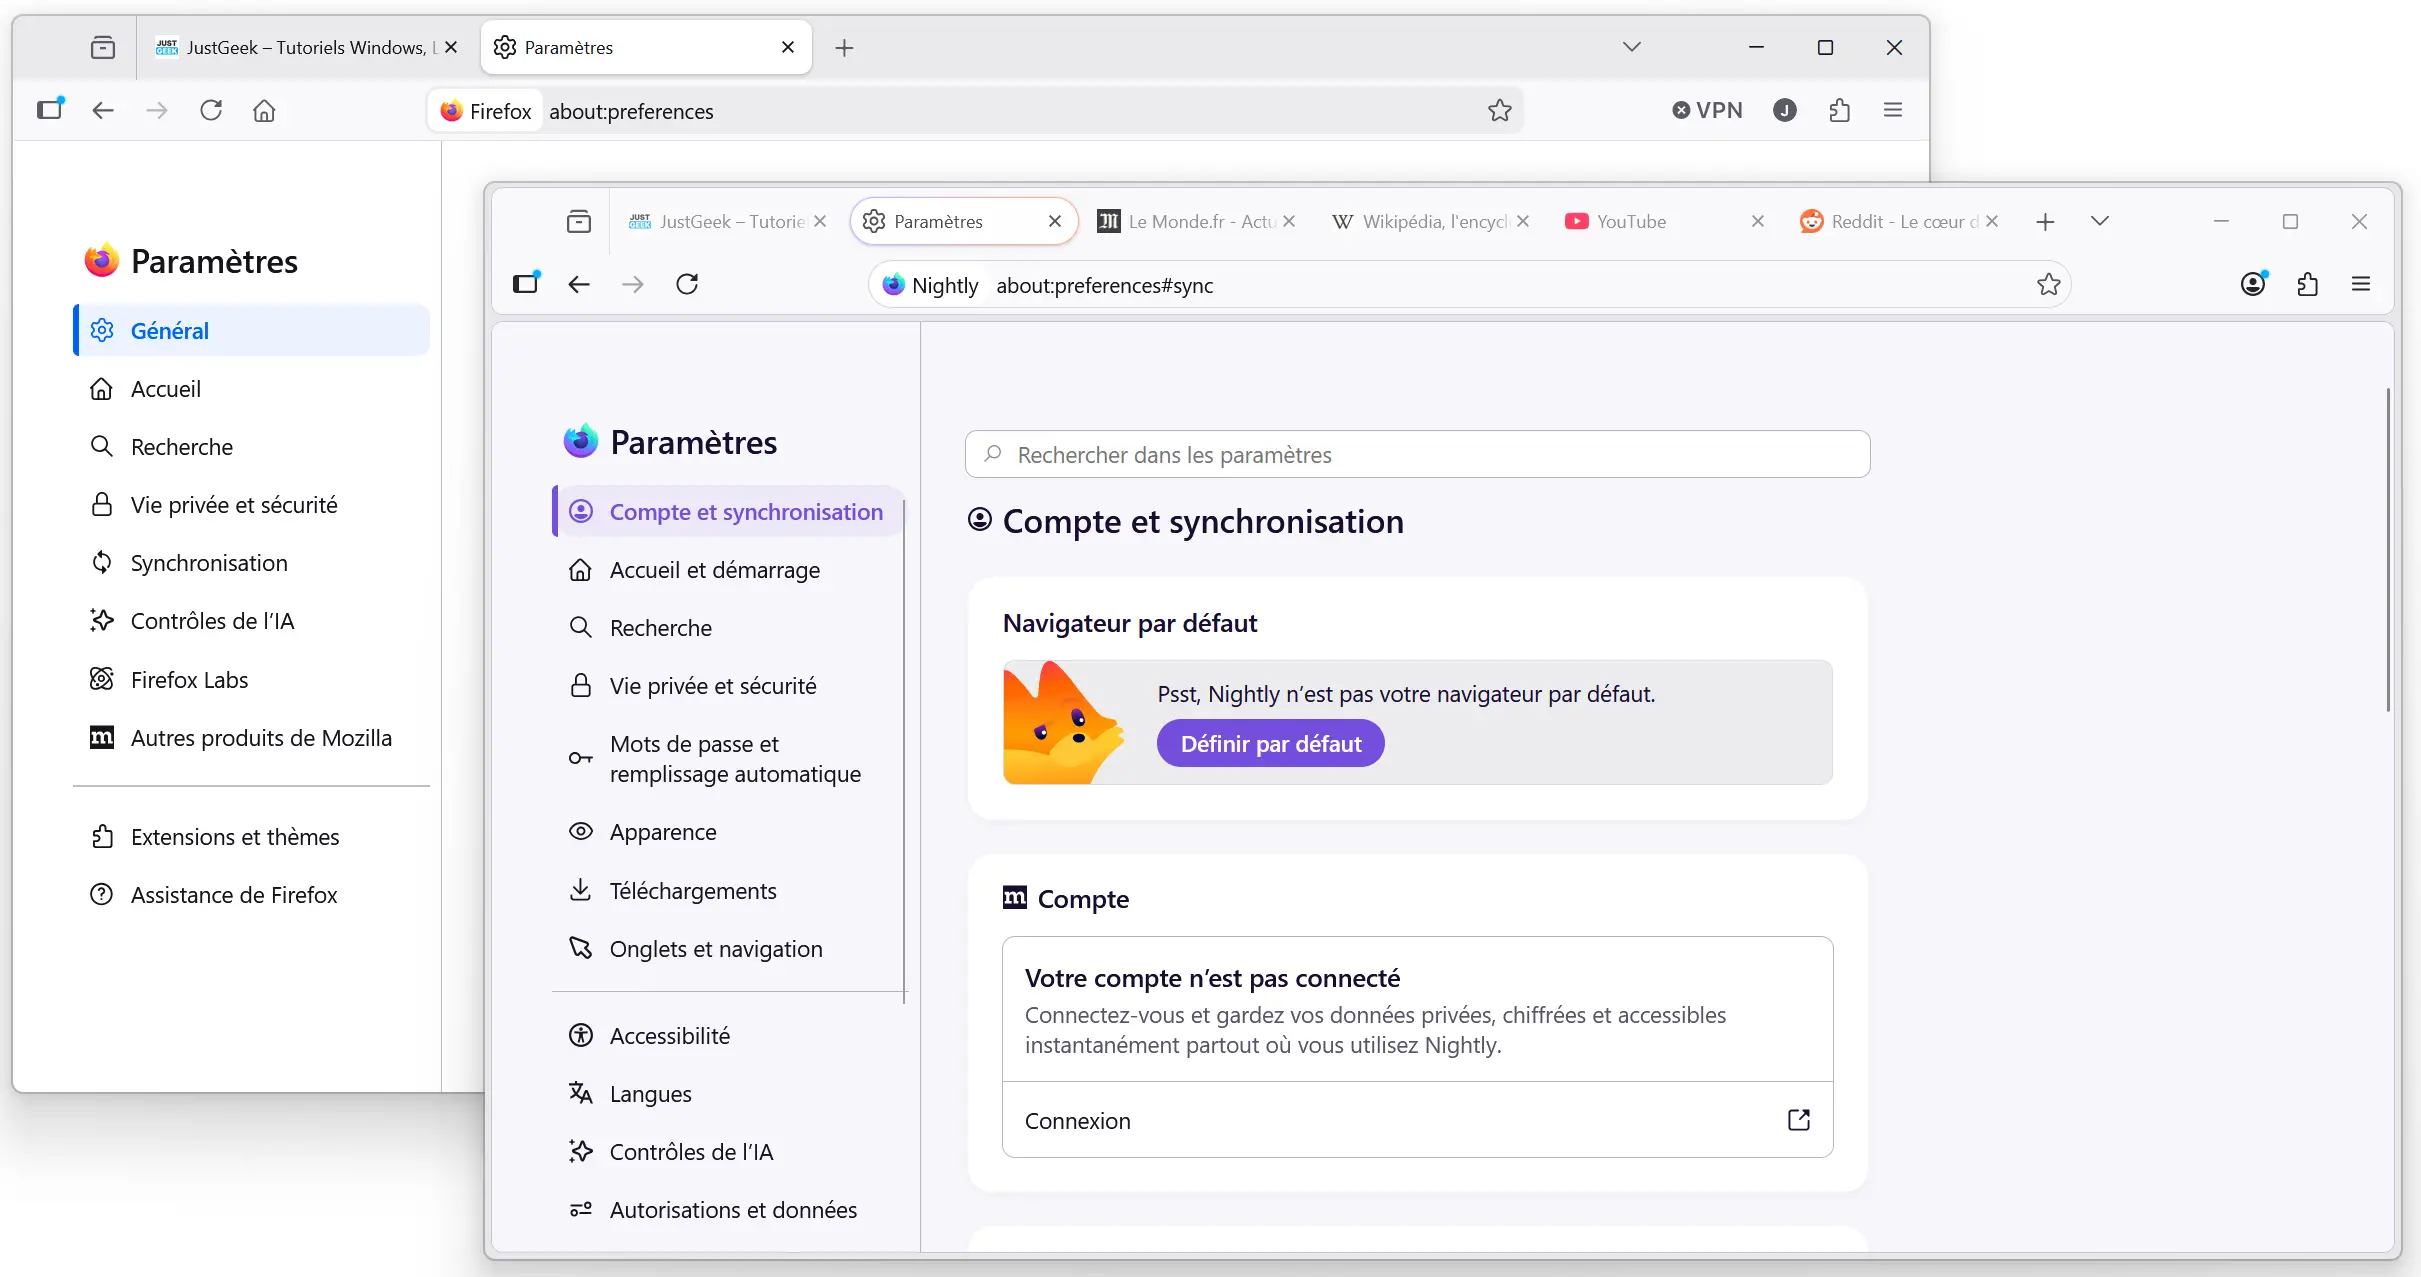Go back in the Firefox window
This screenshot has width=2421, height=1277.
coord(103,110)
